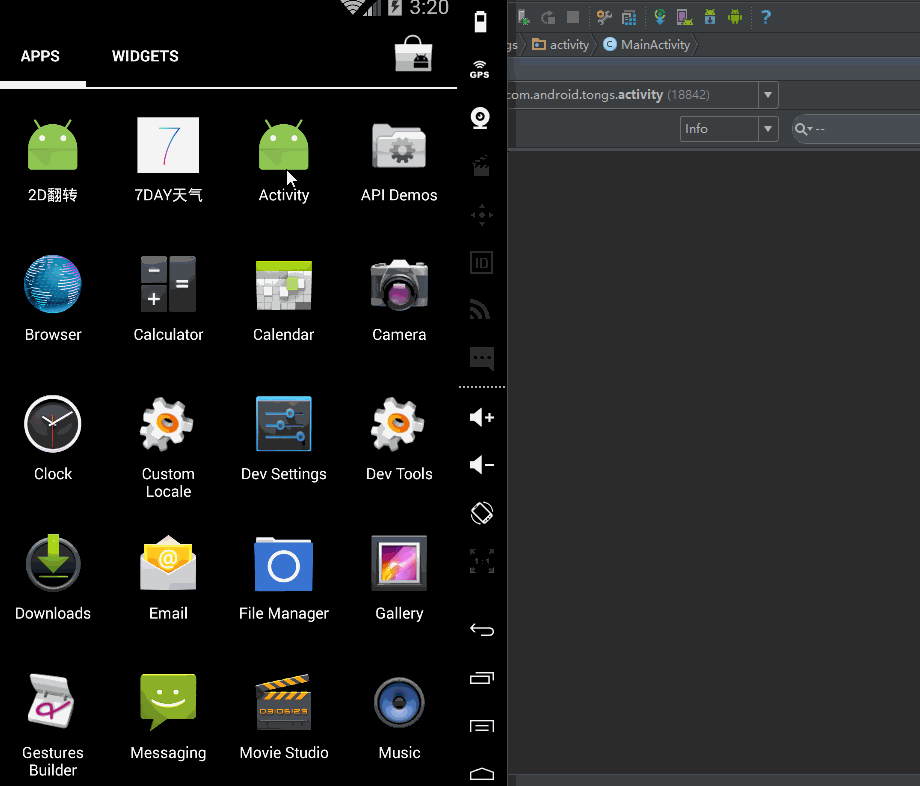
Task: Click the MainActivity breadcrumb
Action: [x=646, y=44]
